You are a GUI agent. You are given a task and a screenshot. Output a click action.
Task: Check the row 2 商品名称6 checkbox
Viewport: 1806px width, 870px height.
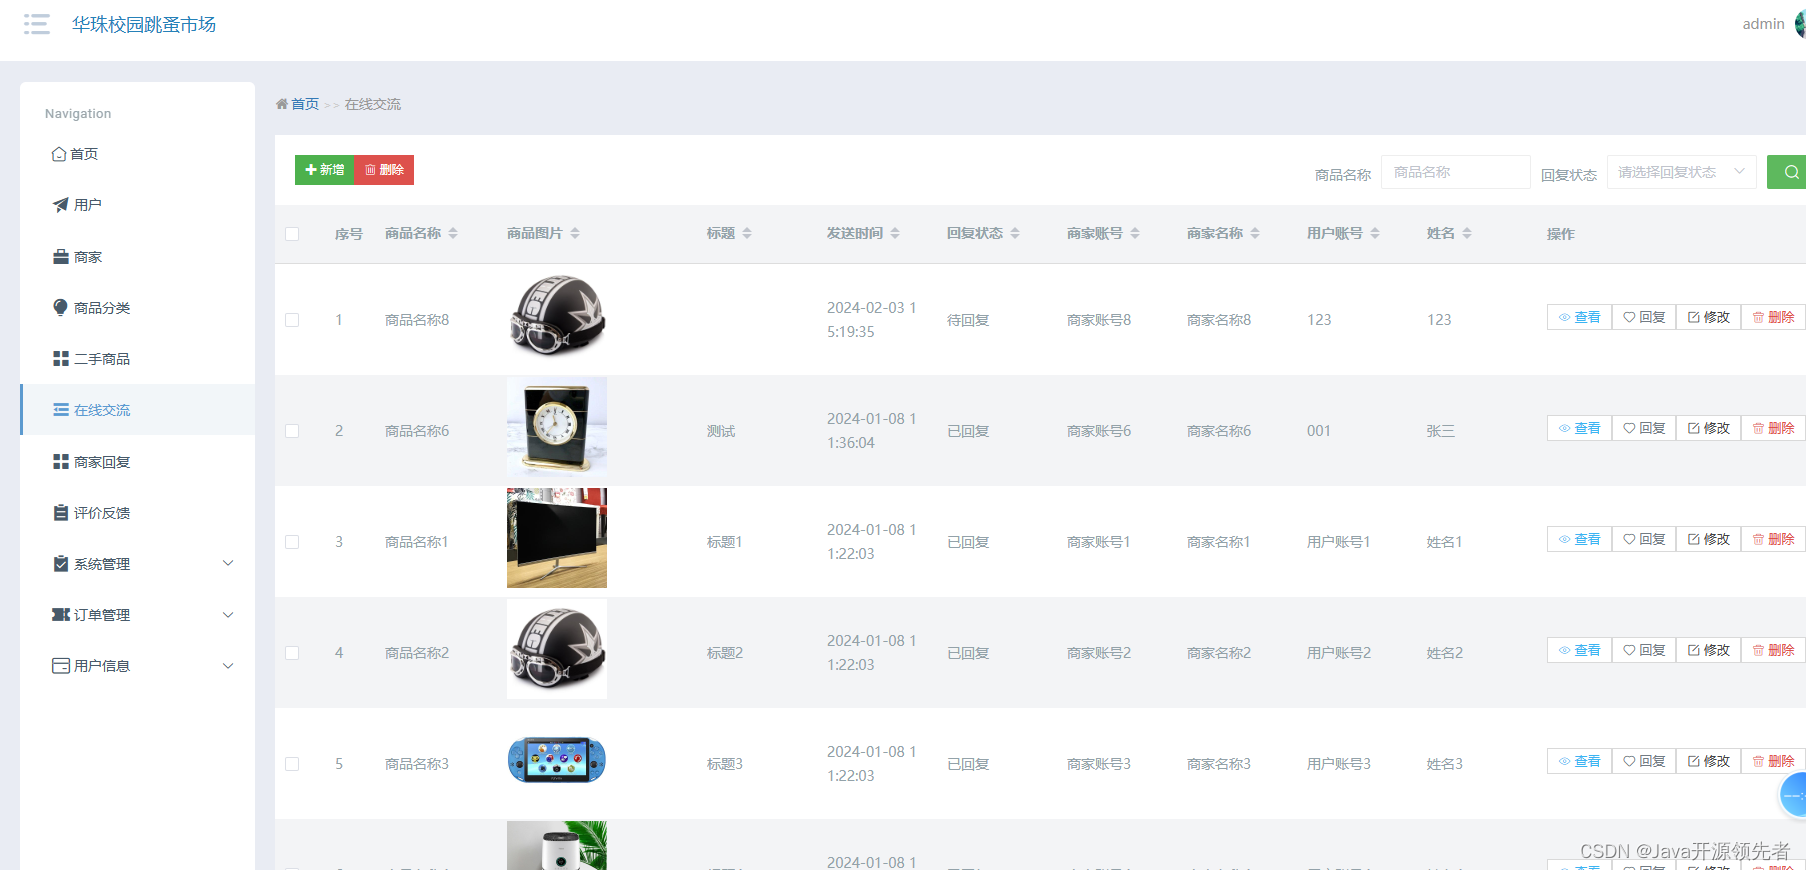pyautogui.click(x=292, y=431)
